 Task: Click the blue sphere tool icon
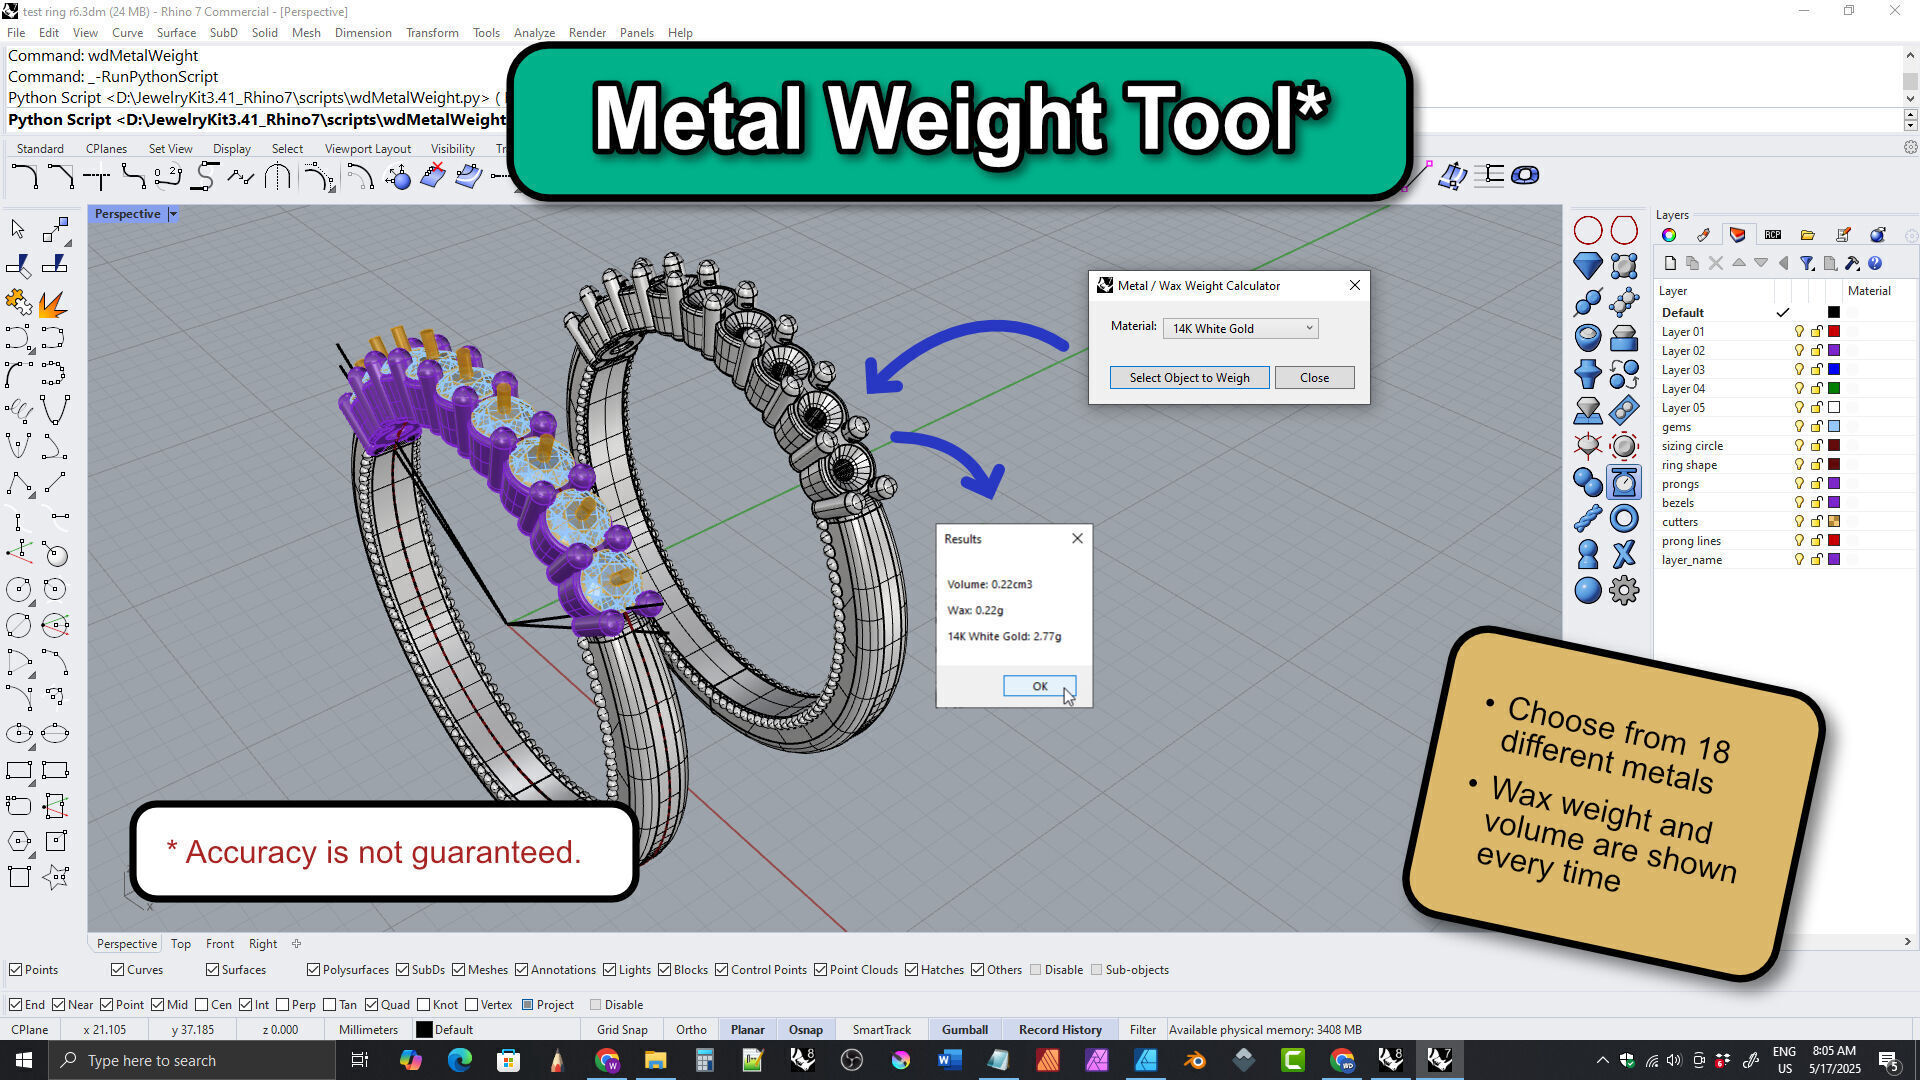(1588, 590)
